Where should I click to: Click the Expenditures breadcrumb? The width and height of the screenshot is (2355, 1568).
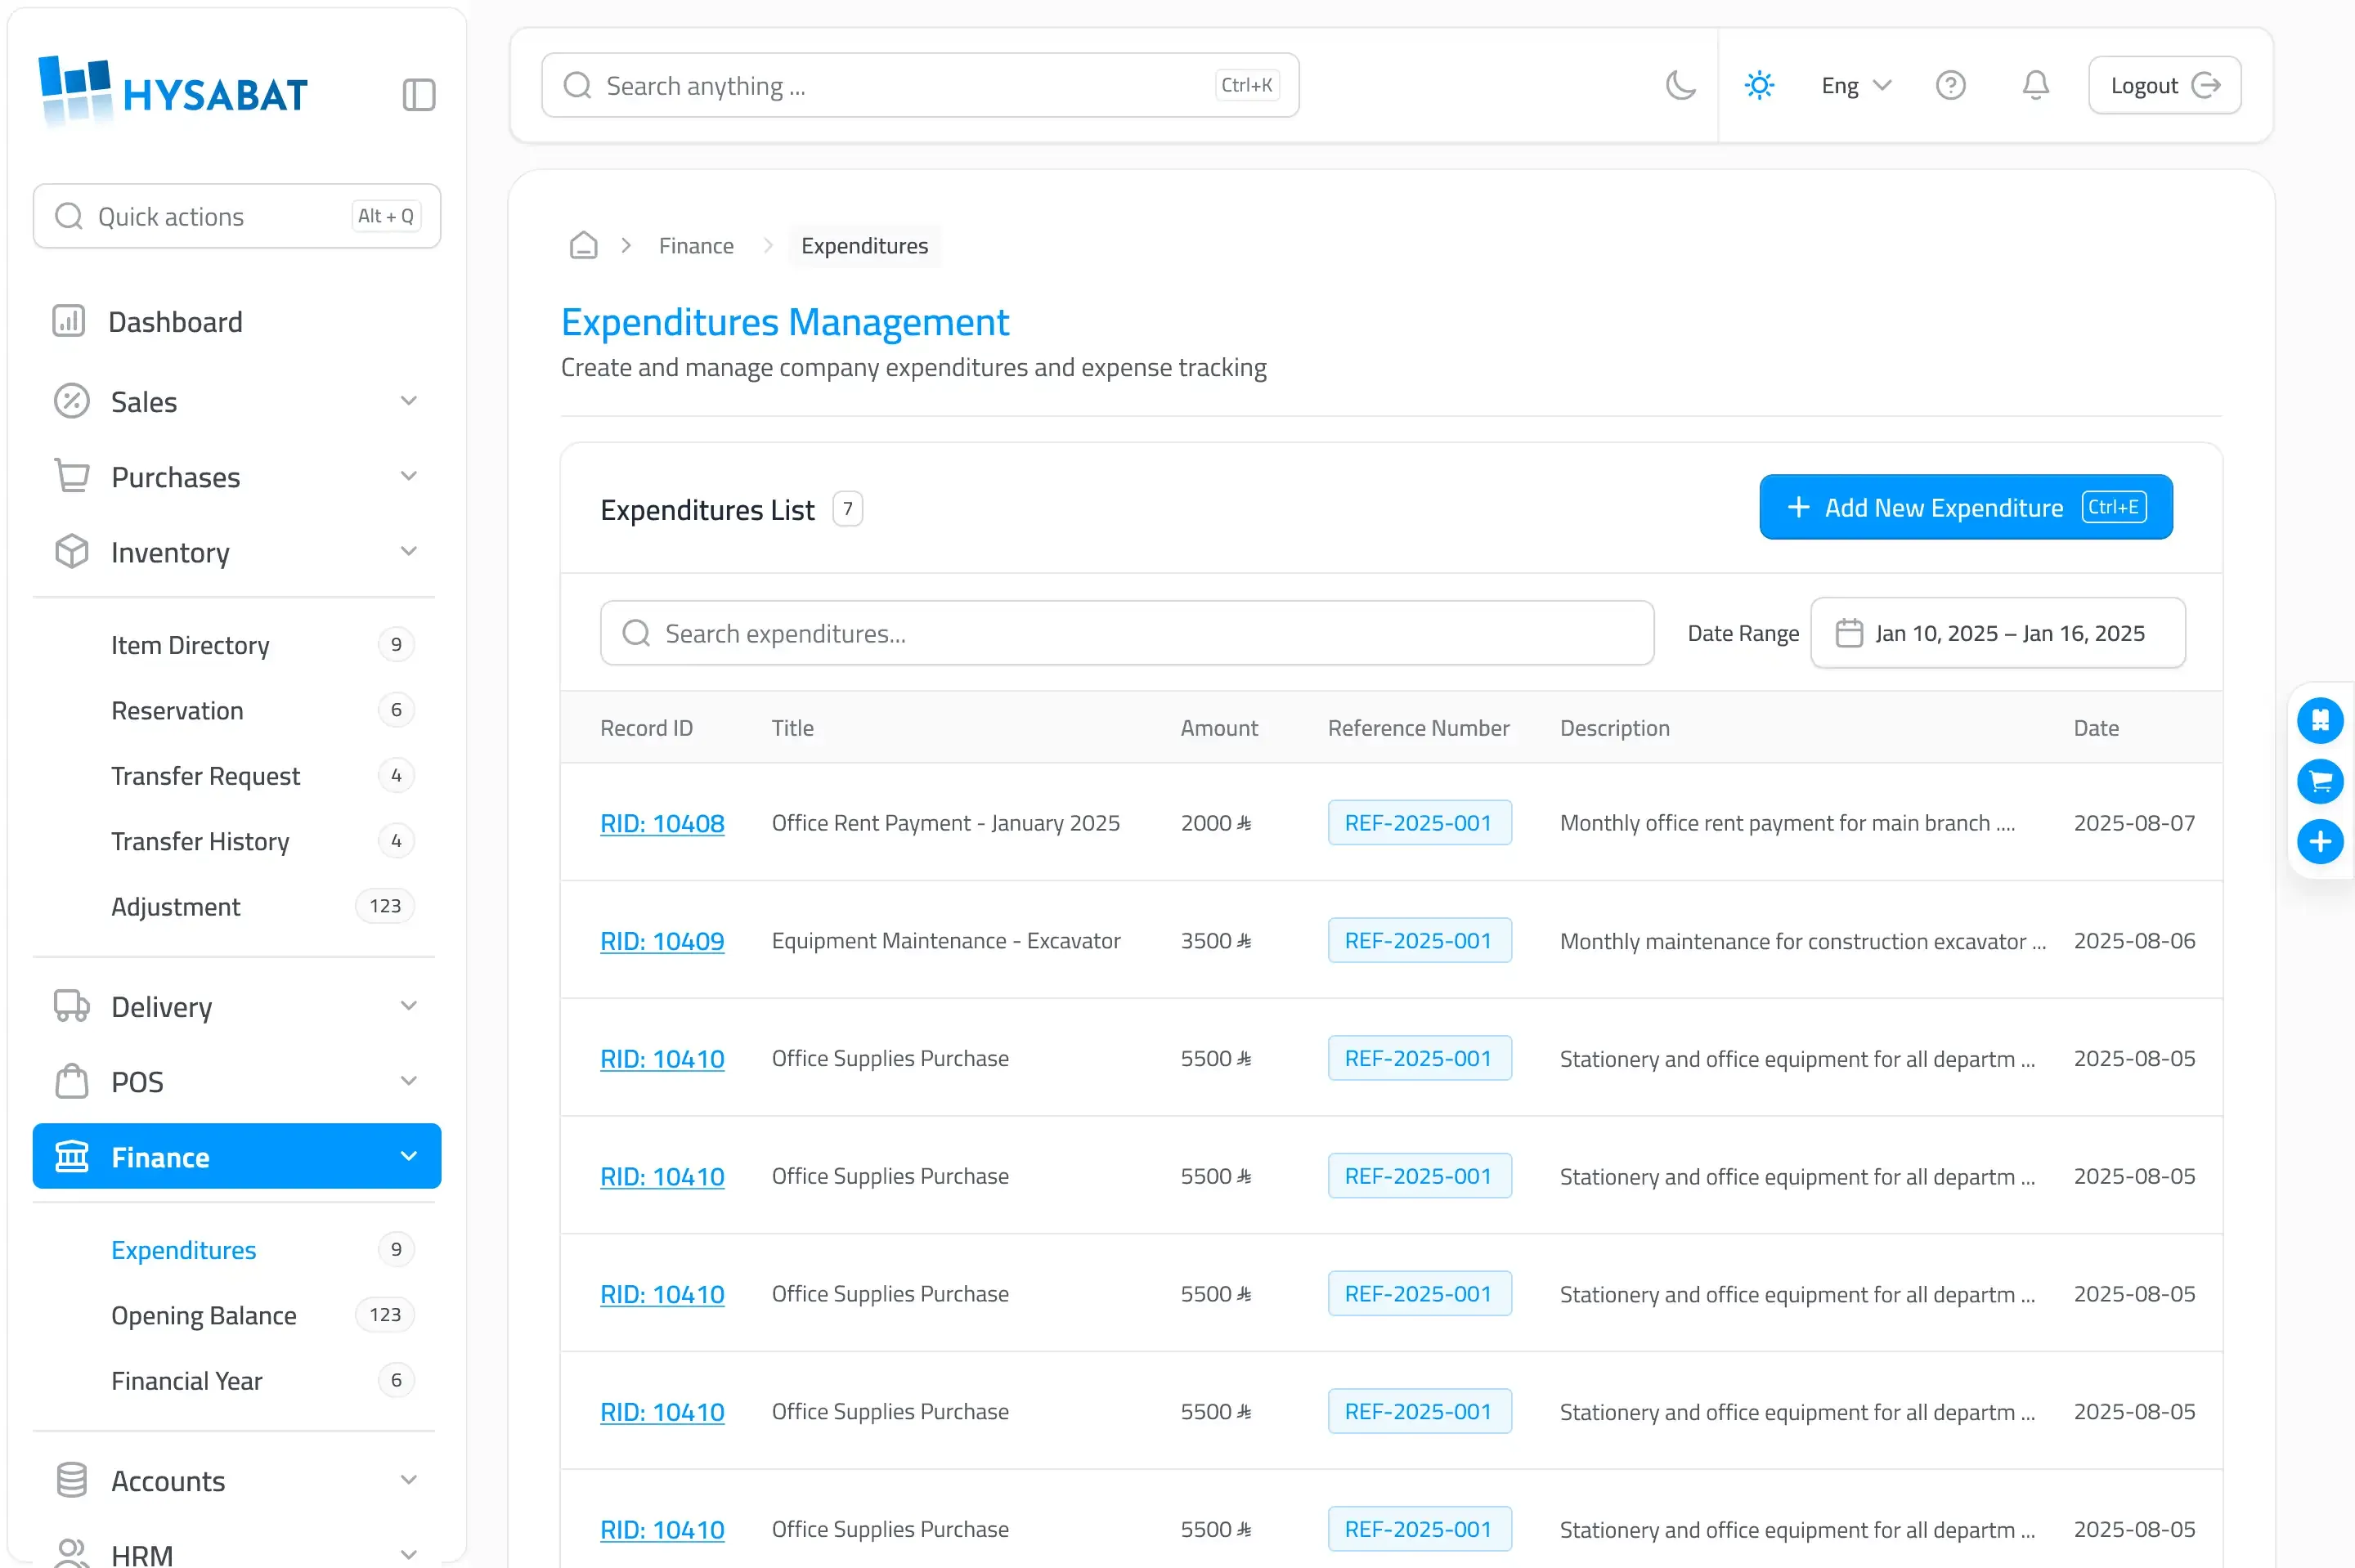click(864, 246)
